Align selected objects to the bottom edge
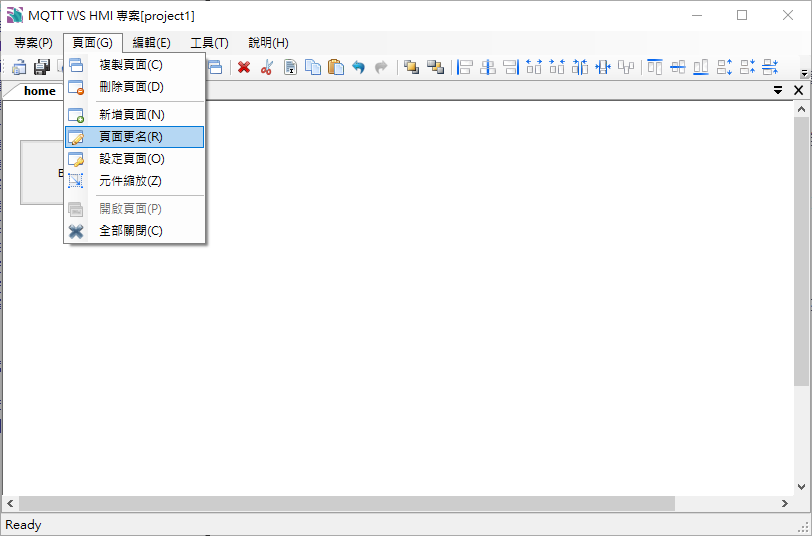 [x=701, y=67]
